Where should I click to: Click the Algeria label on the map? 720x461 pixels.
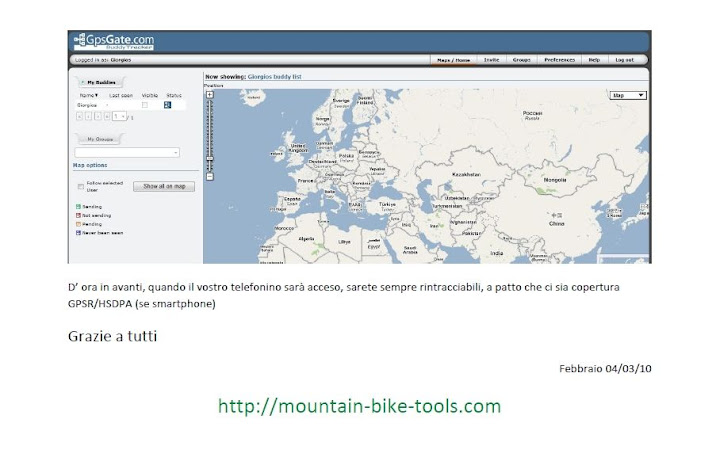coord(306,239)
